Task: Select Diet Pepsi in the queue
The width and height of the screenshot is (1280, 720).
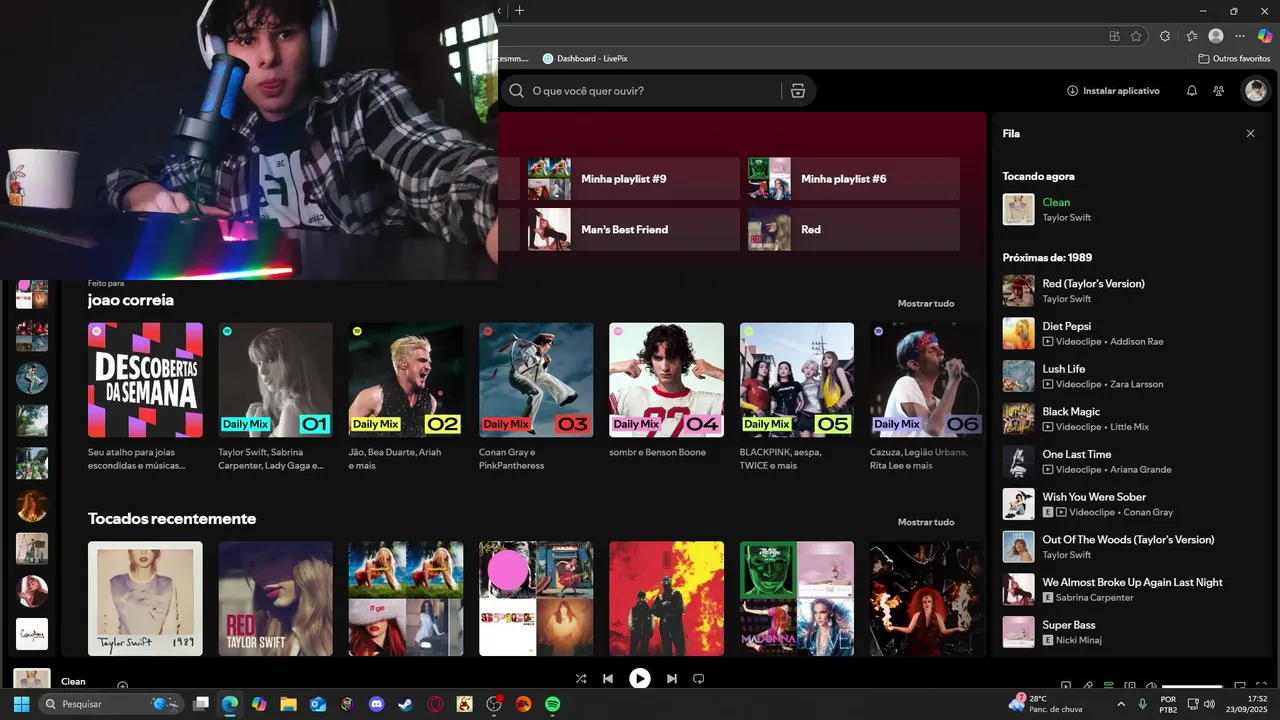Action: point(1131,334)
